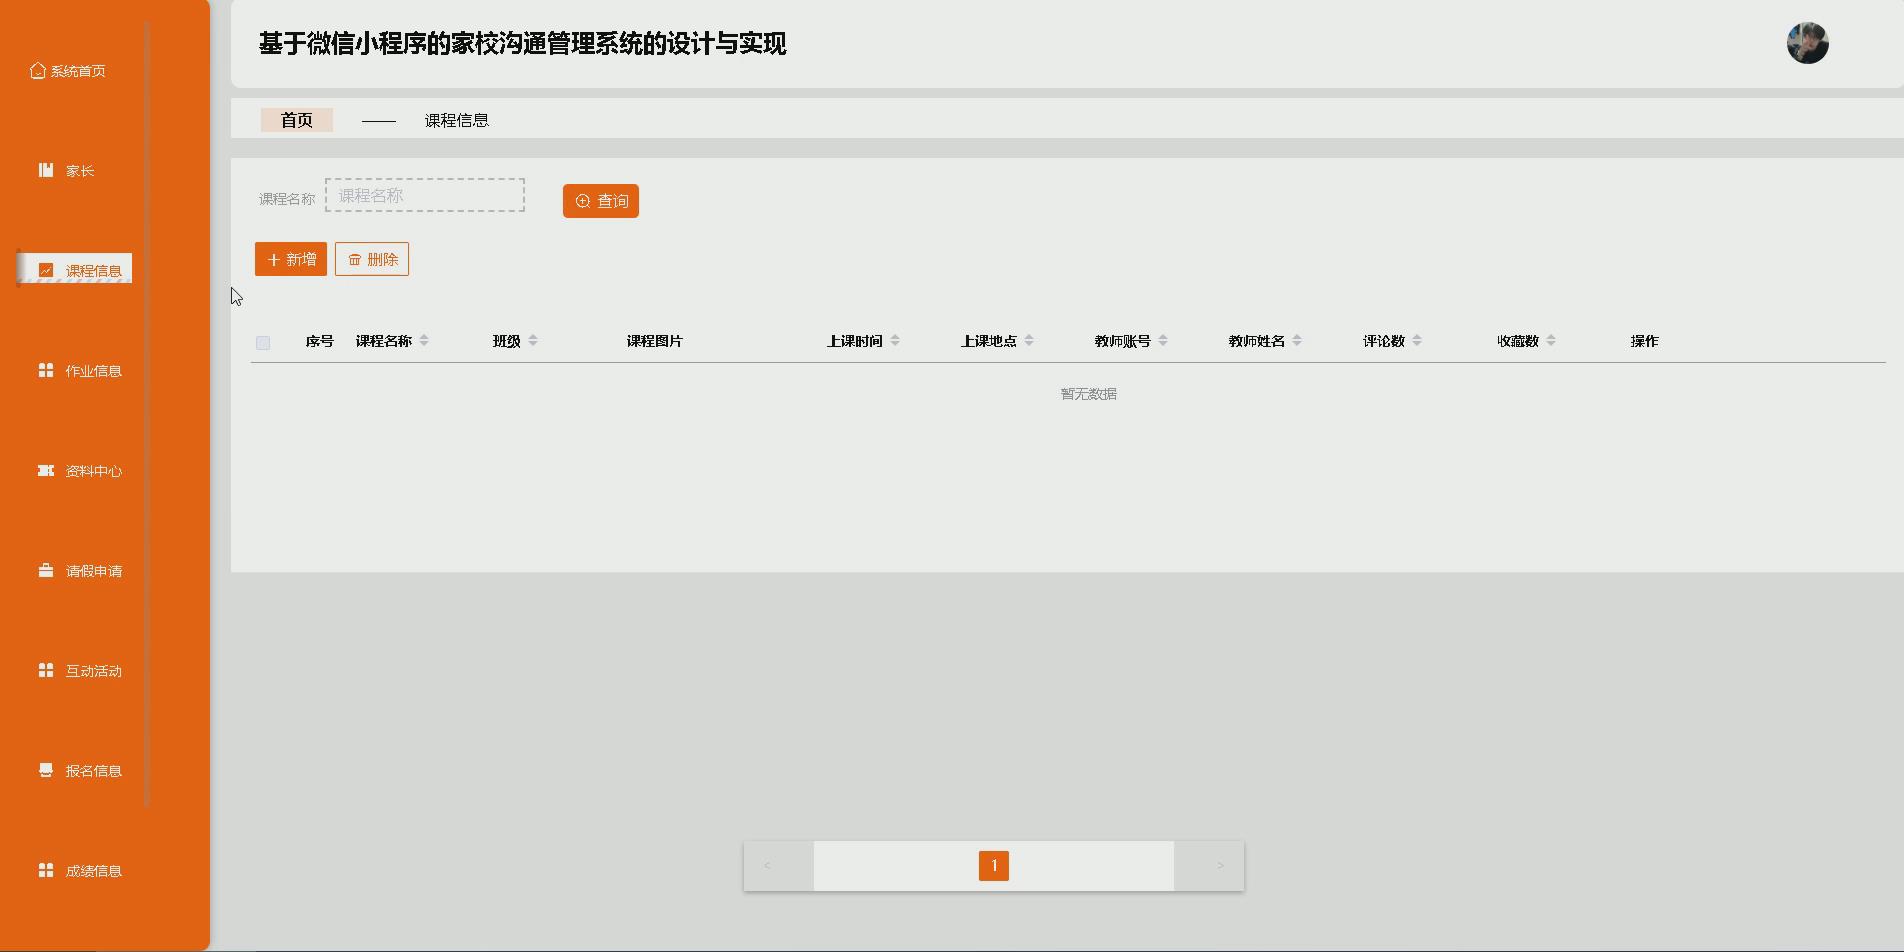Screen dimensions: 1904x952
Task: Click the grid icon beside 作业信息
Action: (46, 370)
